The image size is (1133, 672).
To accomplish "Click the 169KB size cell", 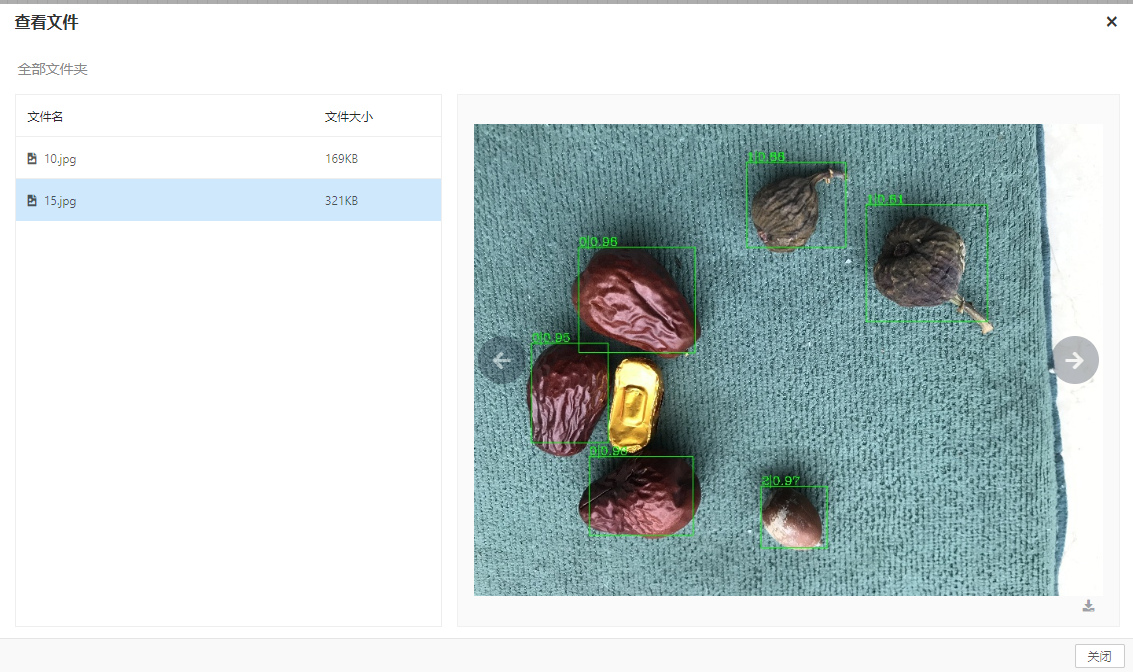I will (x=341, y=159).
